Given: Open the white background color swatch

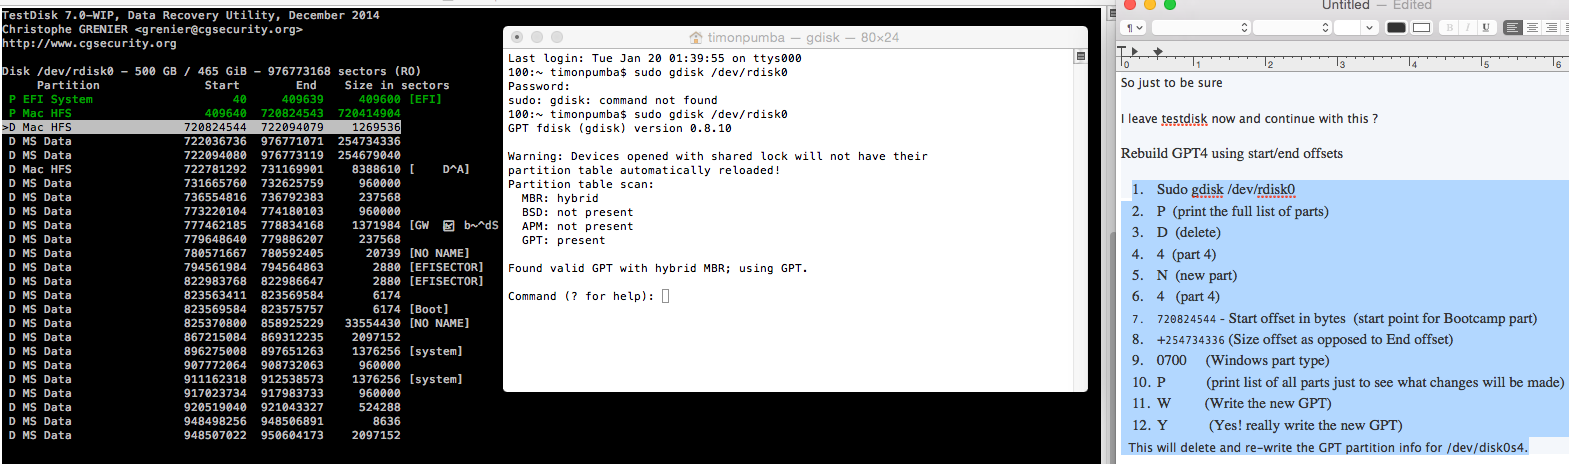Looking at the screenshot, I should tap(1421, 28).
